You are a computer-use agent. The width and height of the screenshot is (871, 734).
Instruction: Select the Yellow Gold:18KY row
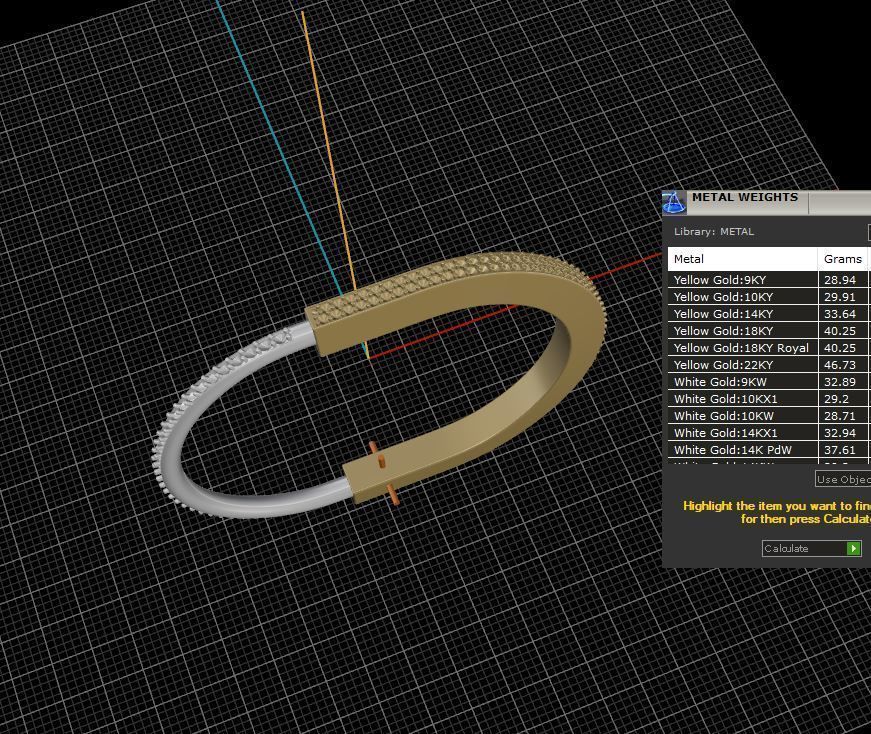pos(769,331)
